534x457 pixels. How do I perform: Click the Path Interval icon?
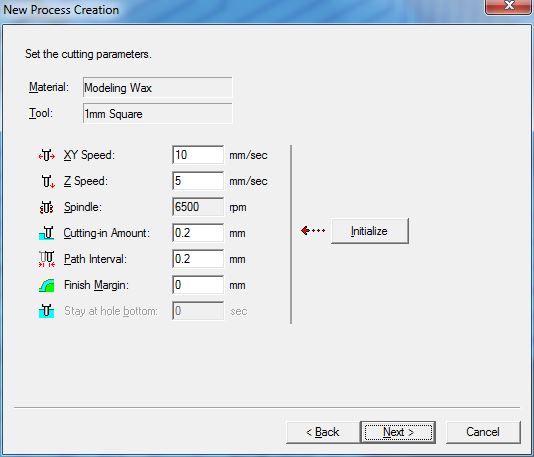click(47, 259)
